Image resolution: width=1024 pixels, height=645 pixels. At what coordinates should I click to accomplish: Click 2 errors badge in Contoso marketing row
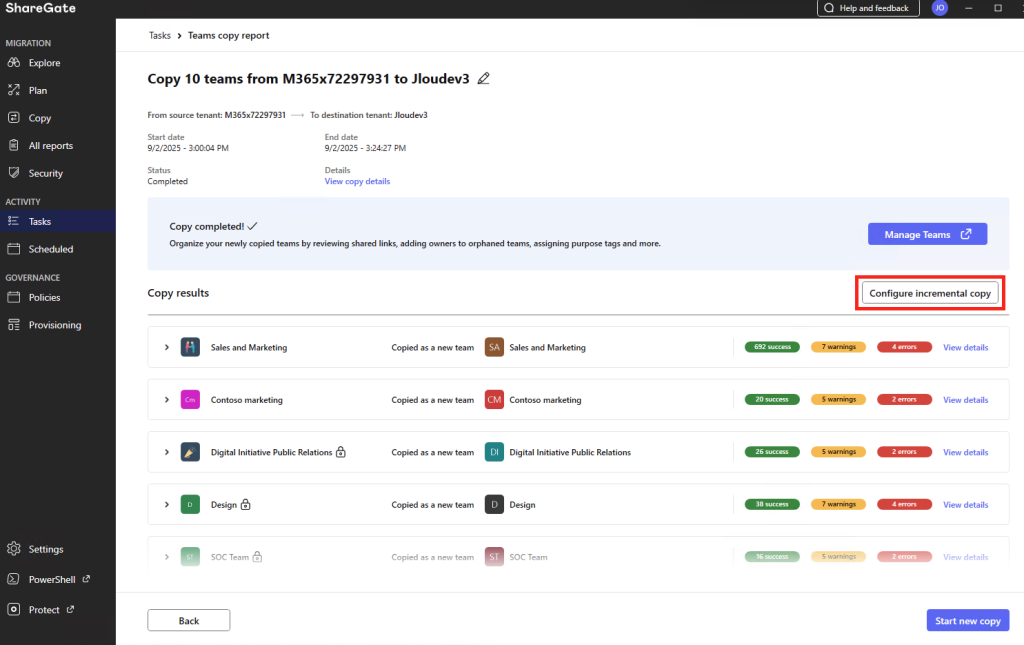point(904,399)
